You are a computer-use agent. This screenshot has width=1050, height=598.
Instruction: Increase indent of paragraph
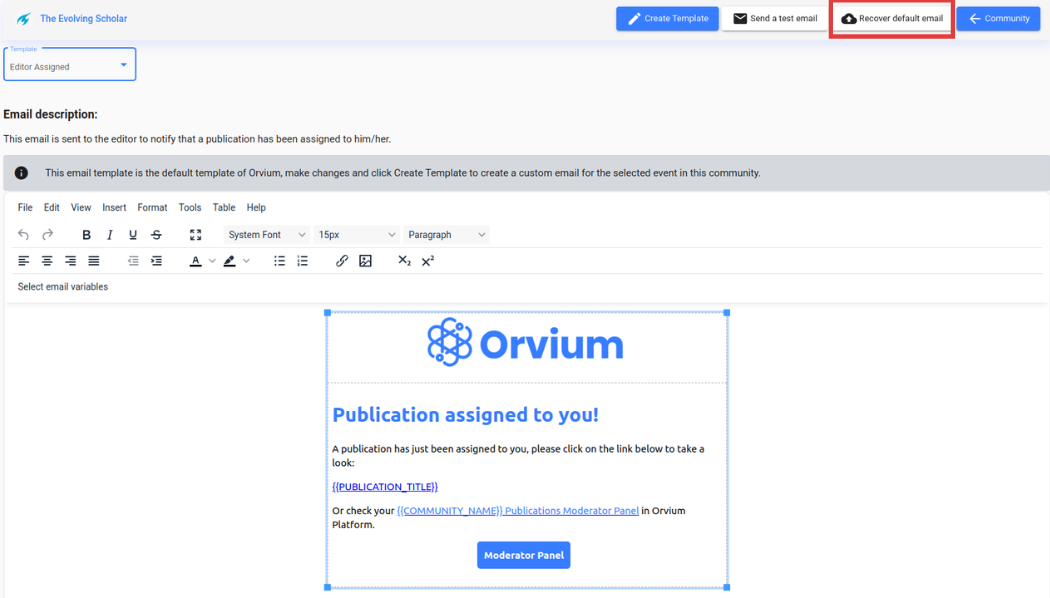pyautogui.click(x=156, y=260)
